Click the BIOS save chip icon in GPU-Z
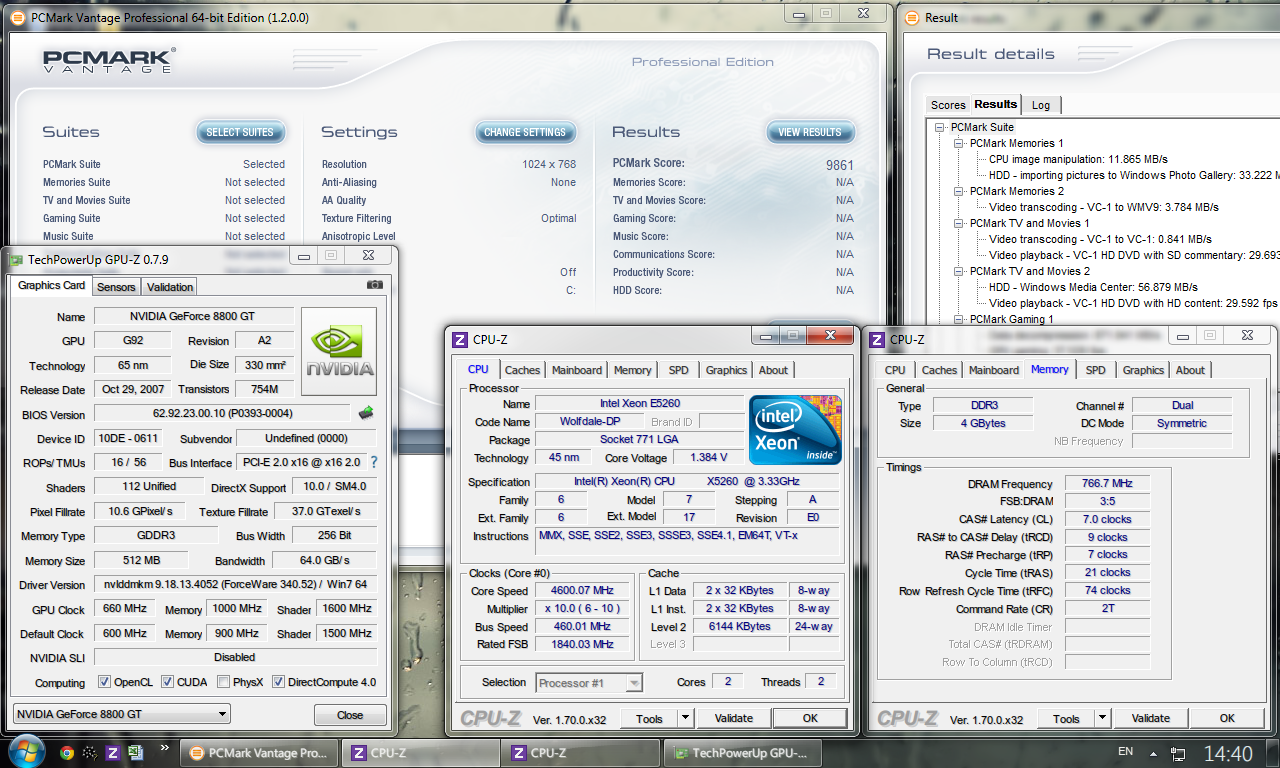This screenshot has height=768, width=1280. 366,413
